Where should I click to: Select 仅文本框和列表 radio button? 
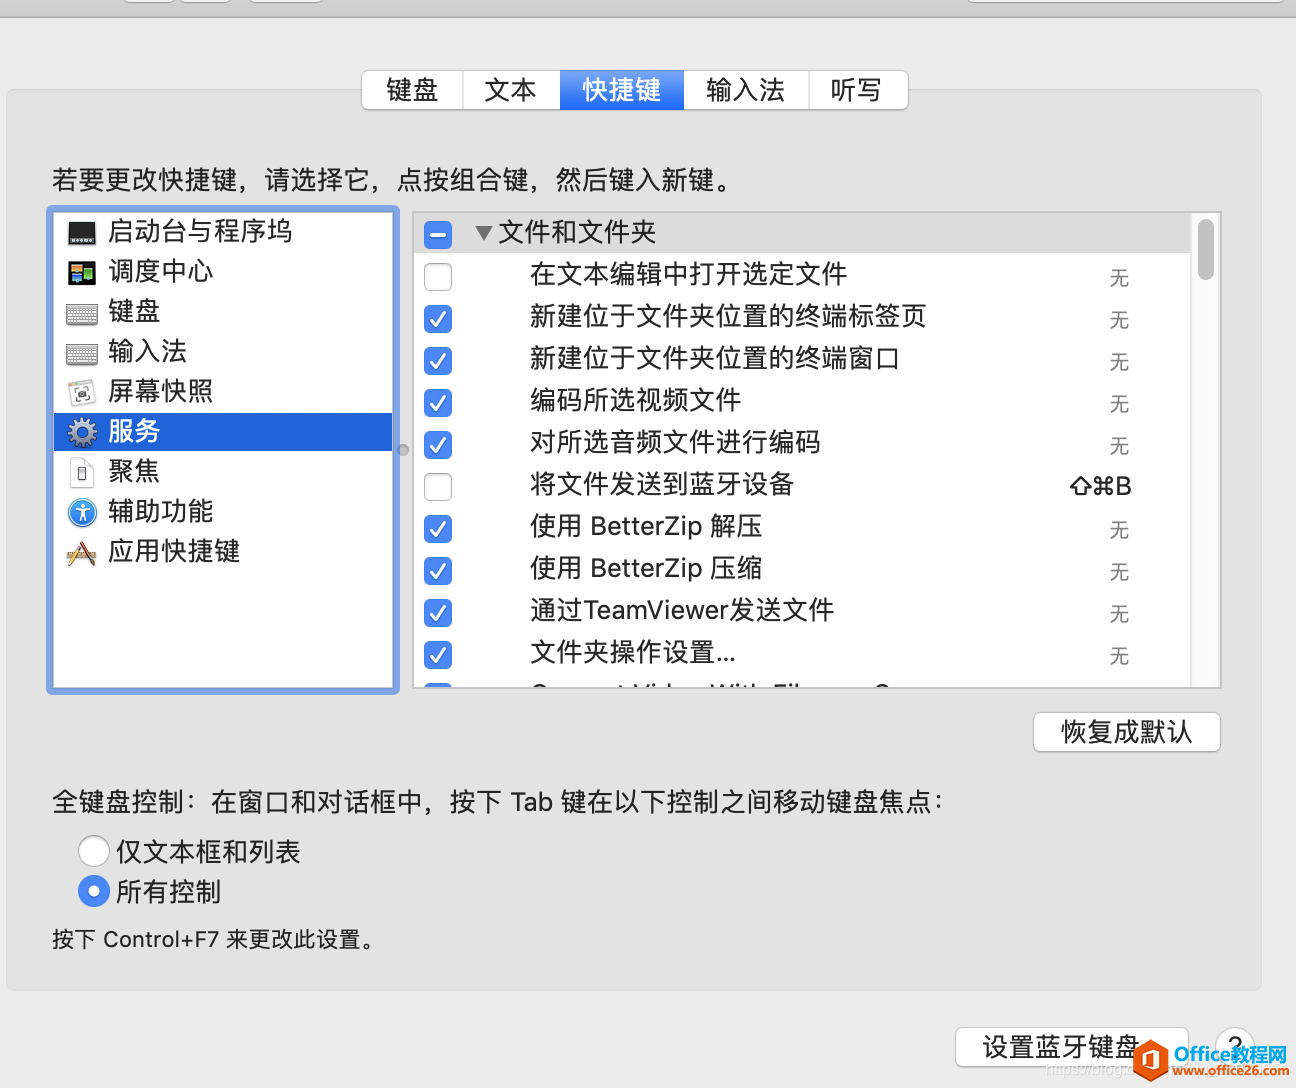94,851
